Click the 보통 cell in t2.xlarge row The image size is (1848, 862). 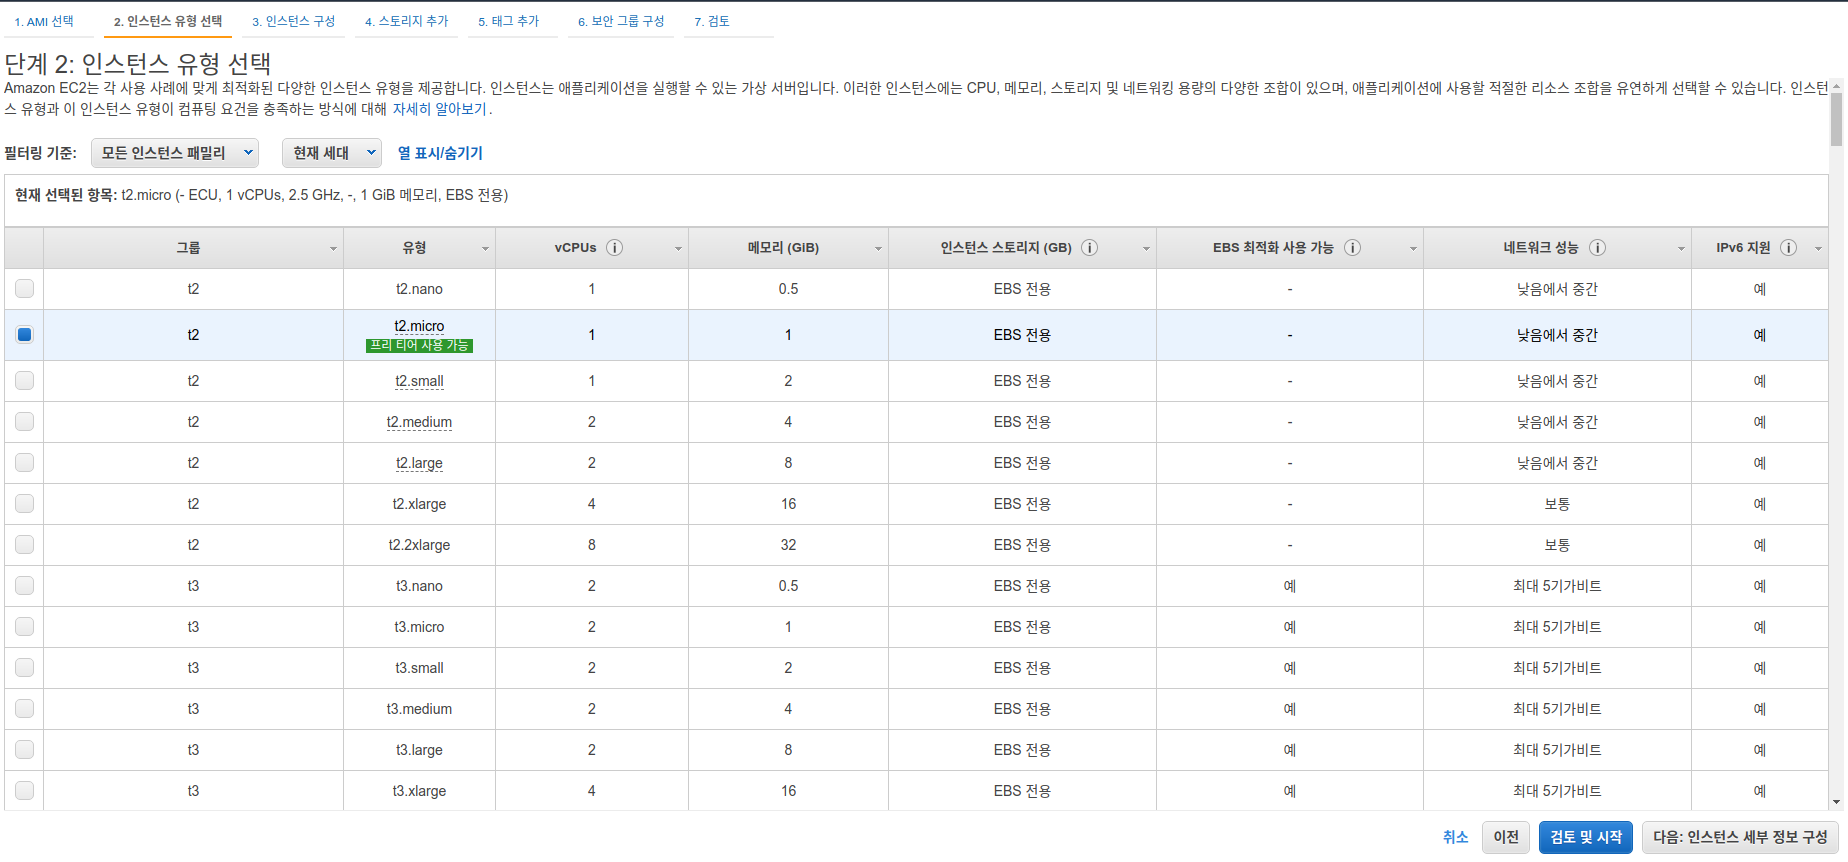tap(1557, 504)
